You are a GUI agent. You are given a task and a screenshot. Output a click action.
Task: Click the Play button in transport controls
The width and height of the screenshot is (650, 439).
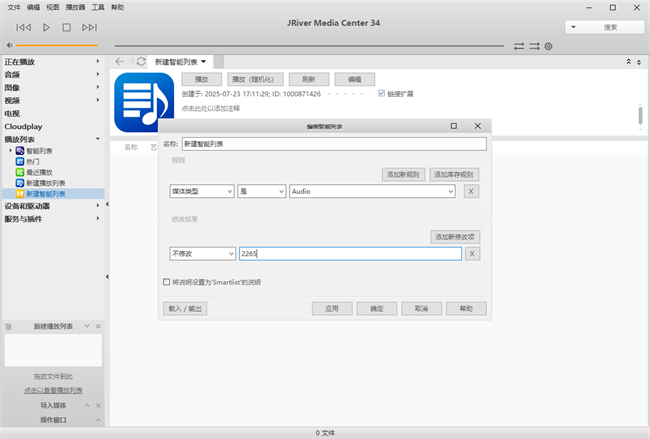(x=46, y=27)
